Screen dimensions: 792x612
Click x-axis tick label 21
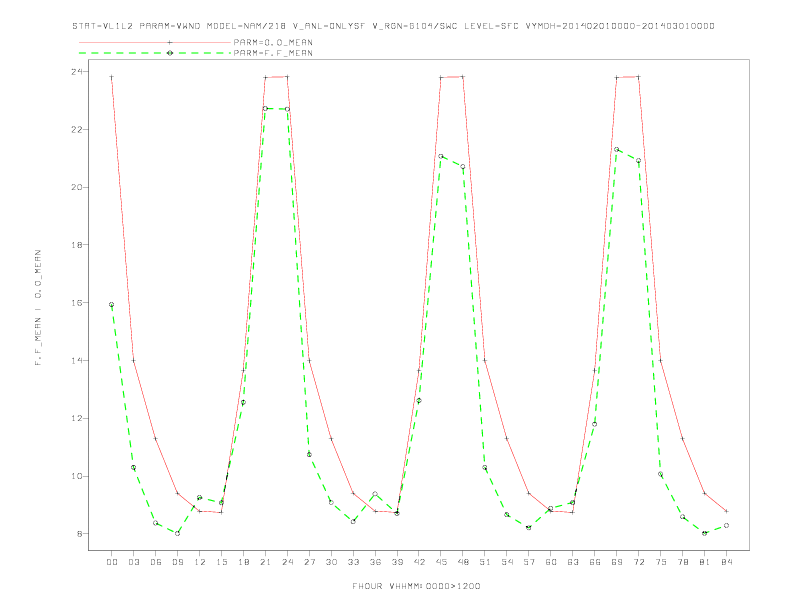pyautogui.click(x=265, y=562)
